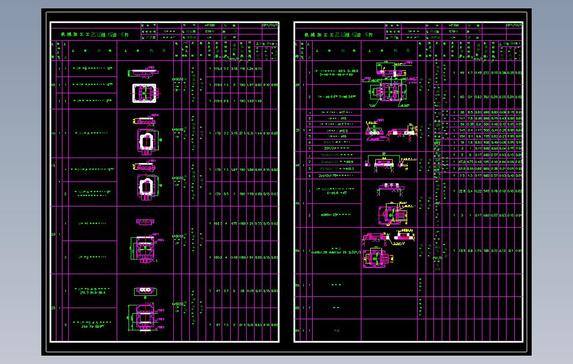Pick the right sheet's first-row process sketch
This screenshot has height=364, width=573.
tap(390, 84)
